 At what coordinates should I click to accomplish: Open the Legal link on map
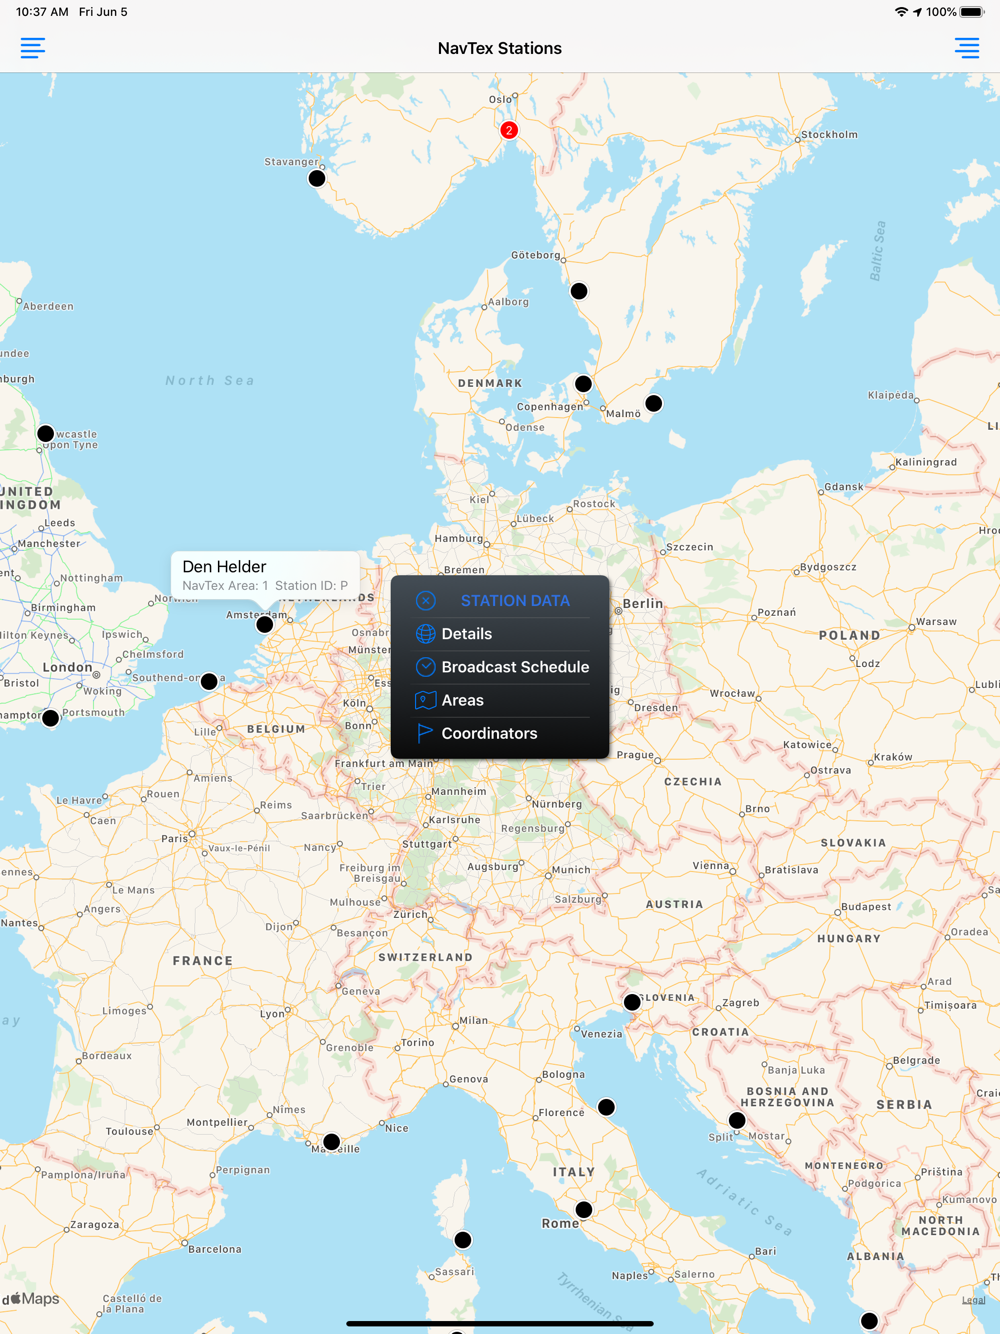(x=973, y=1300)
